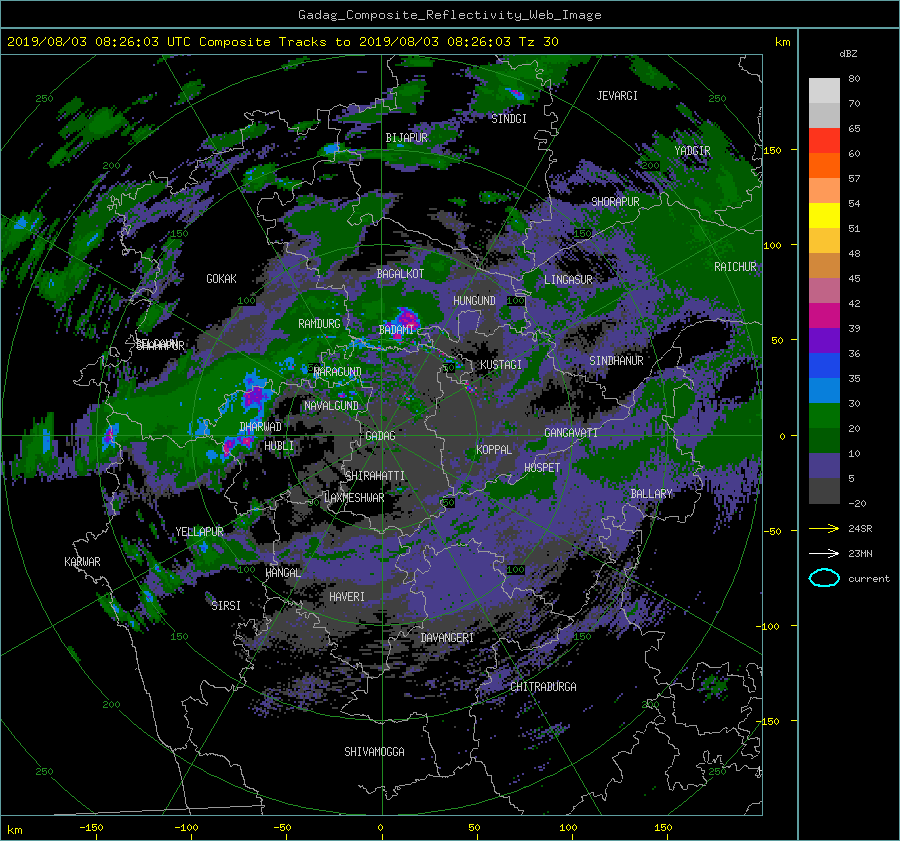Click the 23MN legend label

tap(860, 554)
